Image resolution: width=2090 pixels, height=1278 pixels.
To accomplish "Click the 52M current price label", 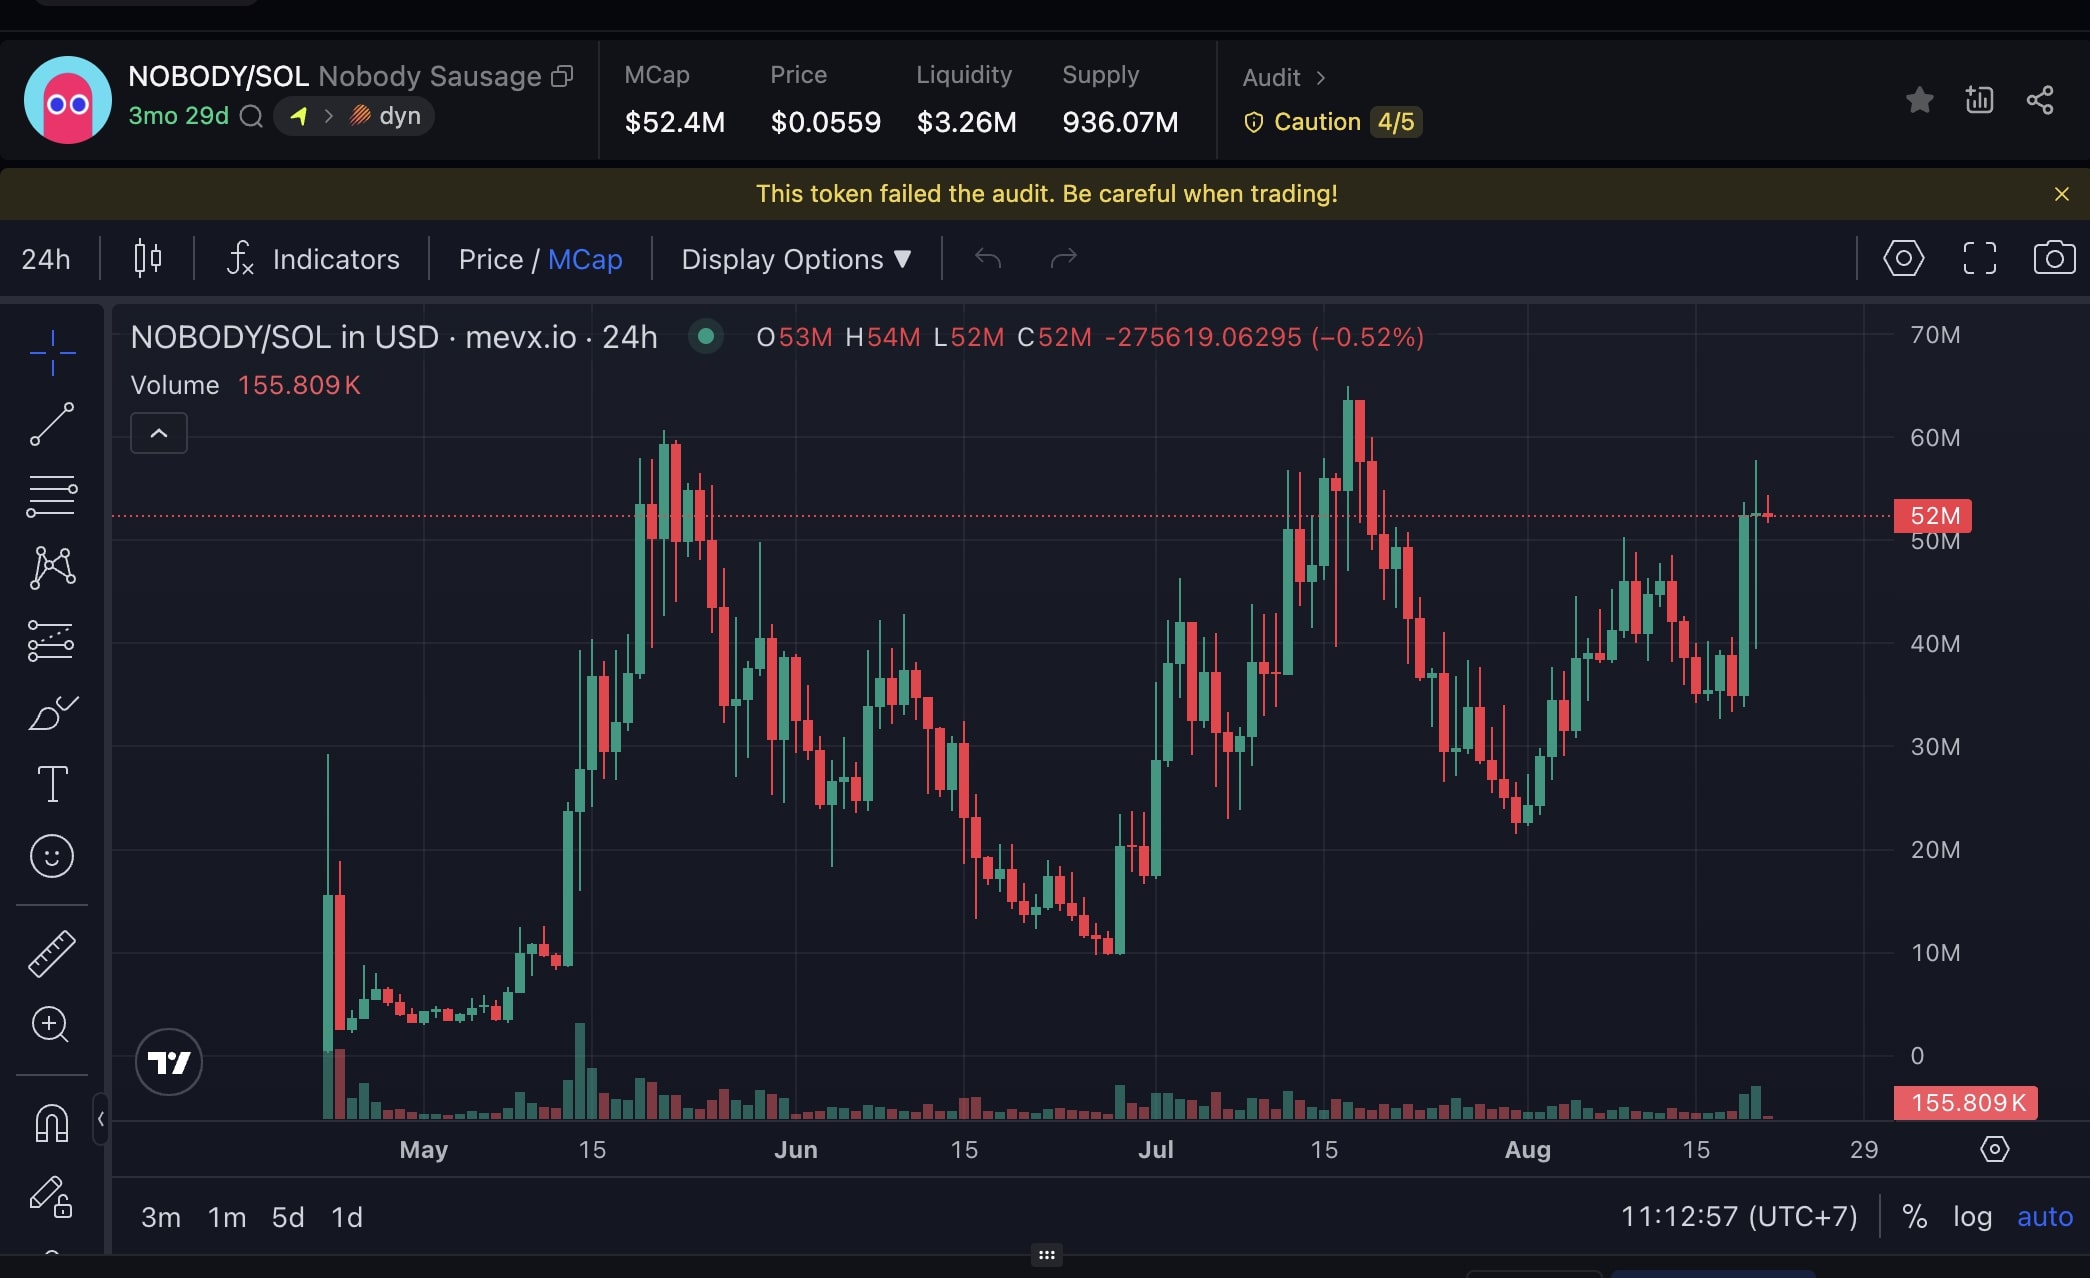I will coord(1933,516).
